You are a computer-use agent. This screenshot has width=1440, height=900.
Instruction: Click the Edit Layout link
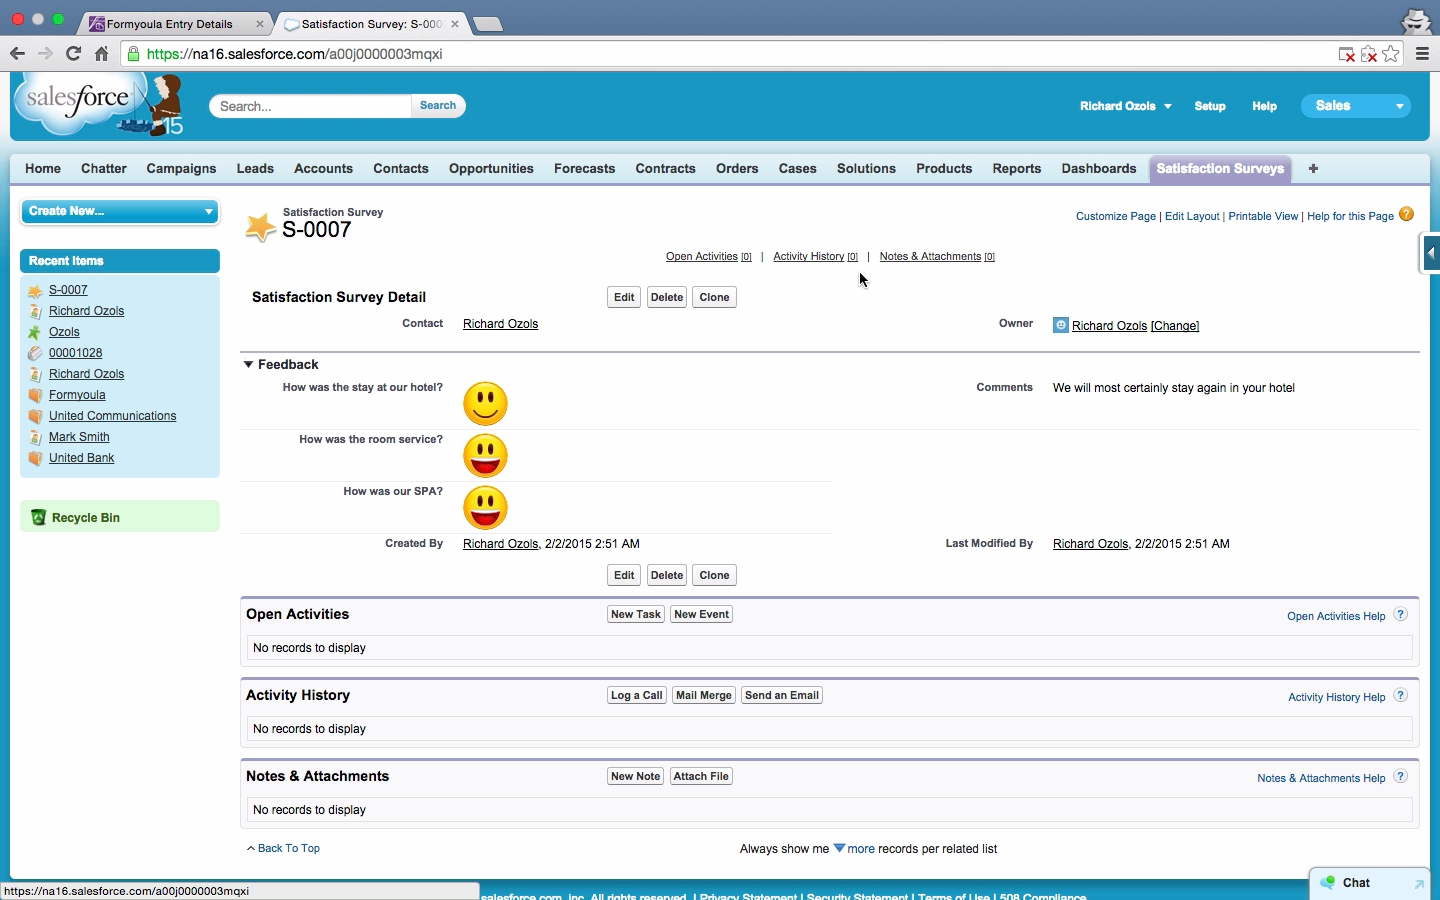[1192, 216]
